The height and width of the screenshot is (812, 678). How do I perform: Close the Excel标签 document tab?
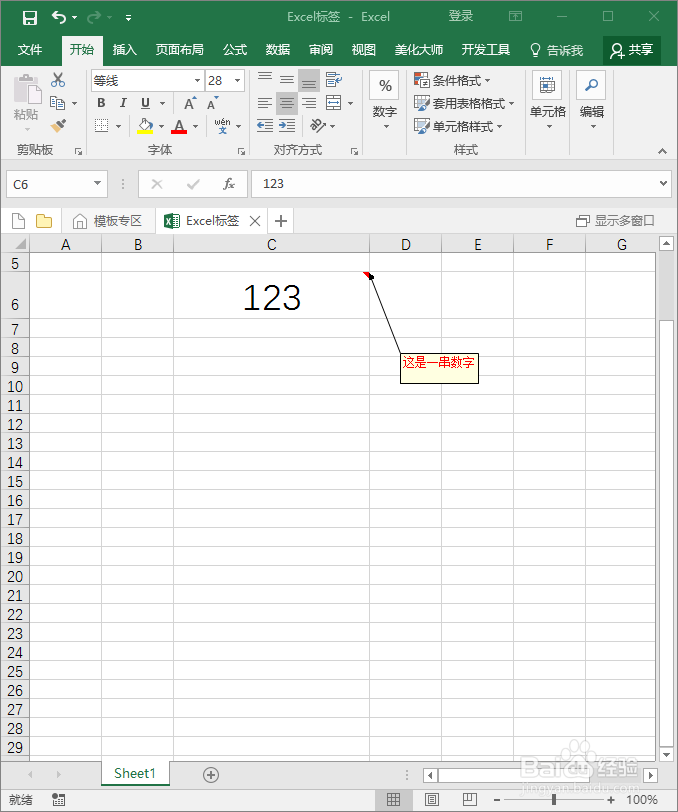(255, 221)
